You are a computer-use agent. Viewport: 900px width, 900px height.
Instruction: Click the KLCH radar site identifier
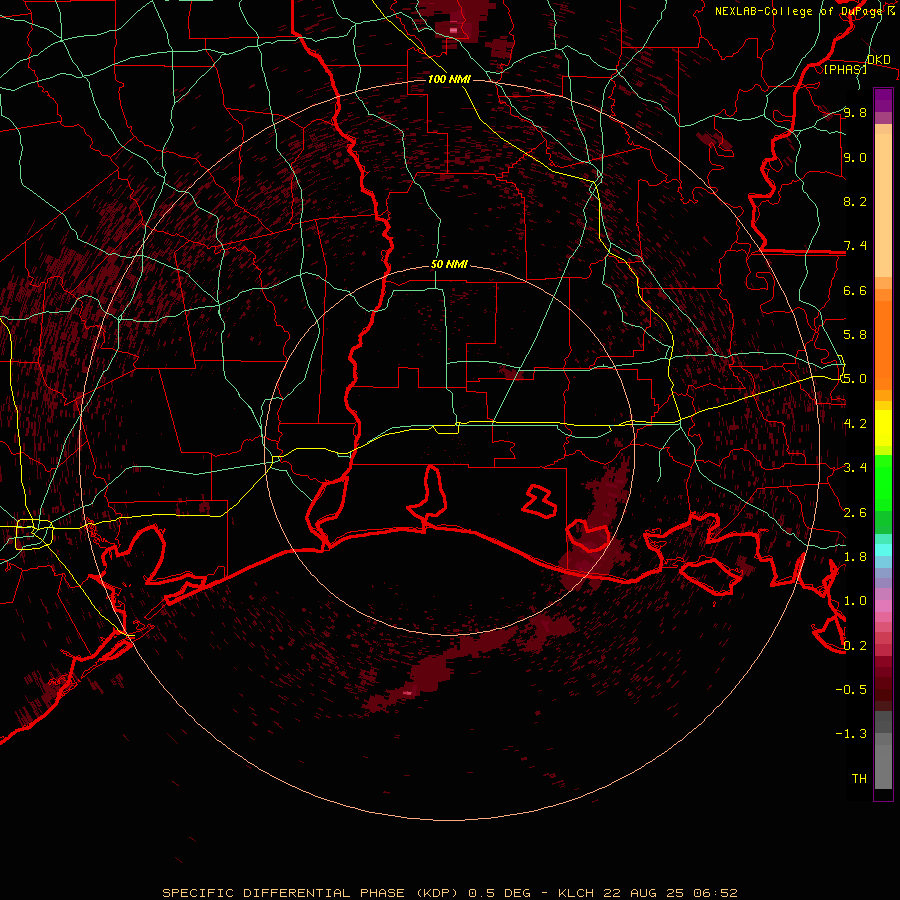[x=576, y=893]
